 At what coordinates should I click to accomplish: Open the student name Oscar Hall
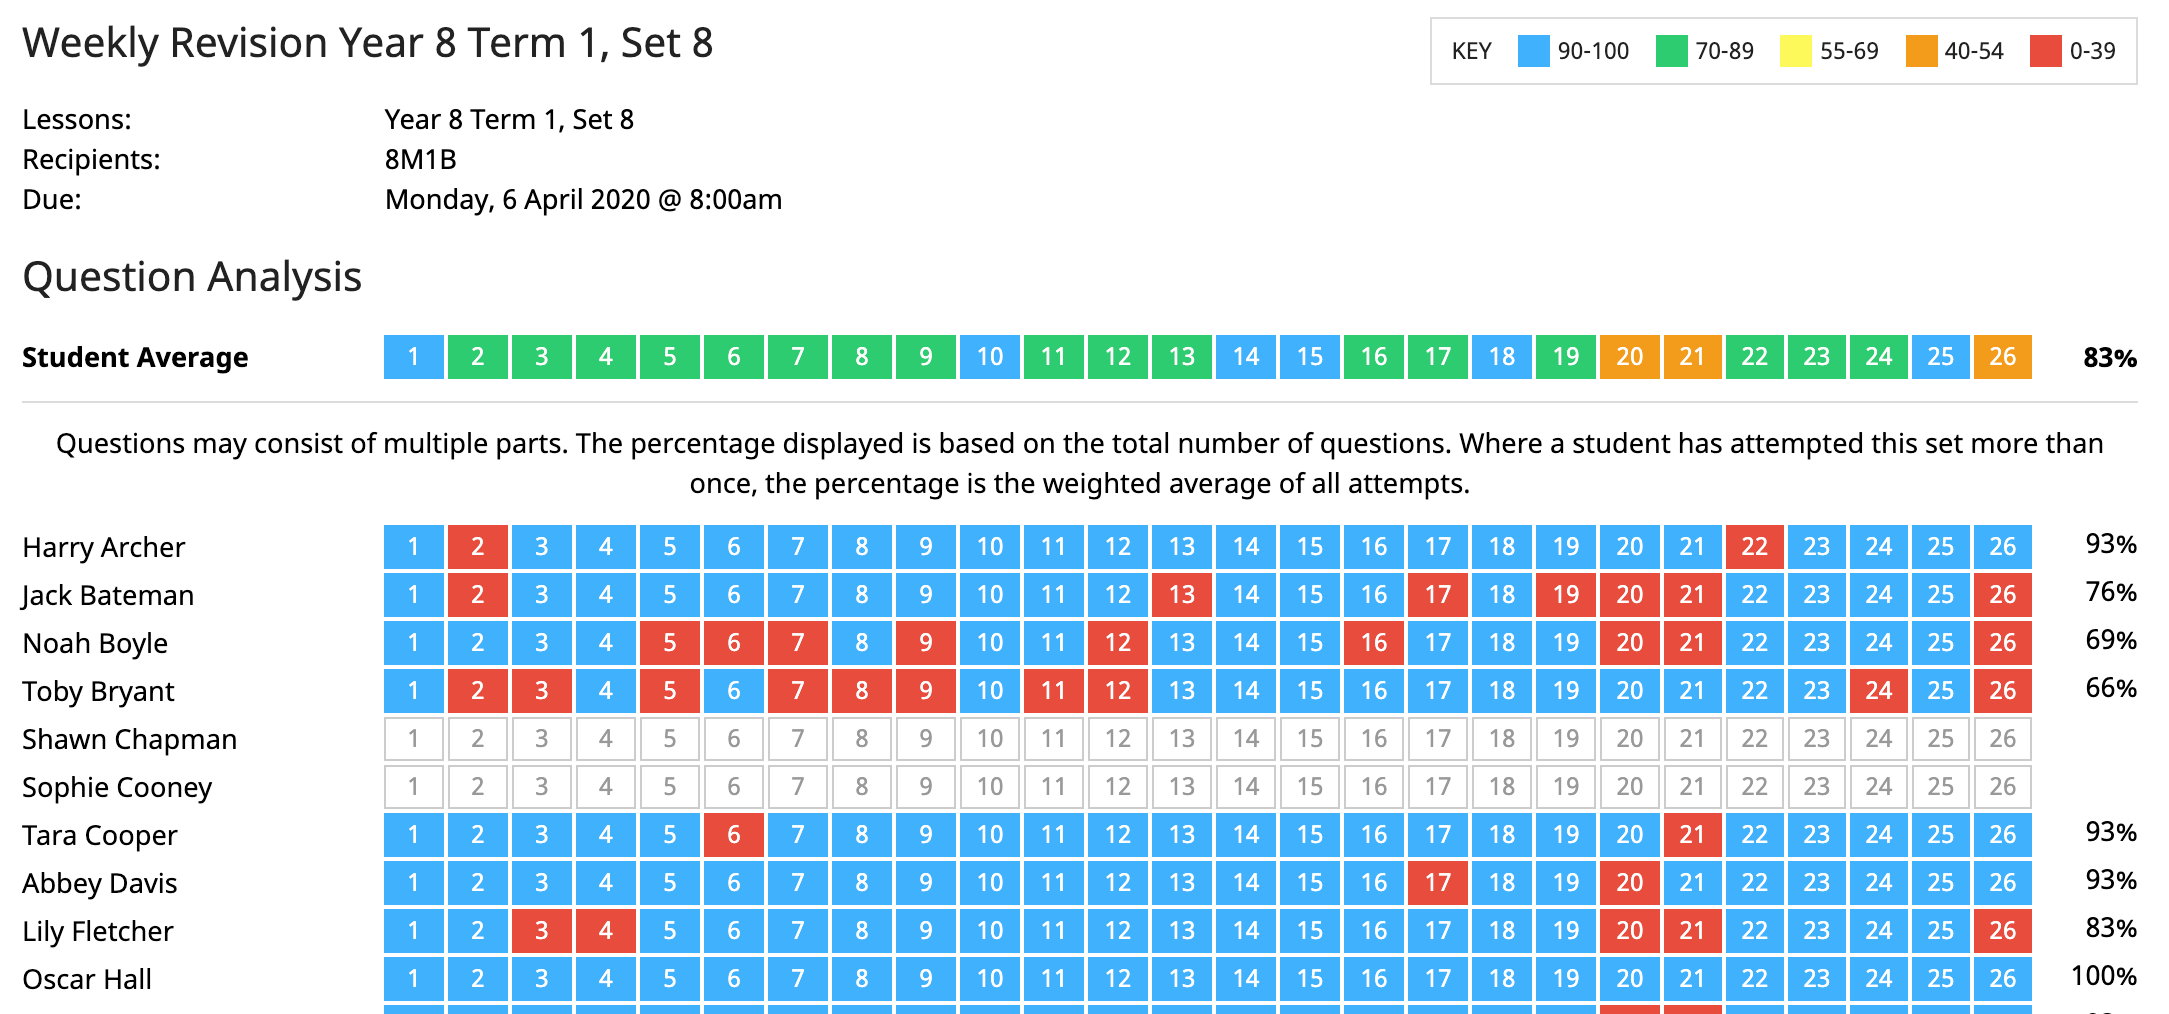pyautogui.click(x=87, y=979)
